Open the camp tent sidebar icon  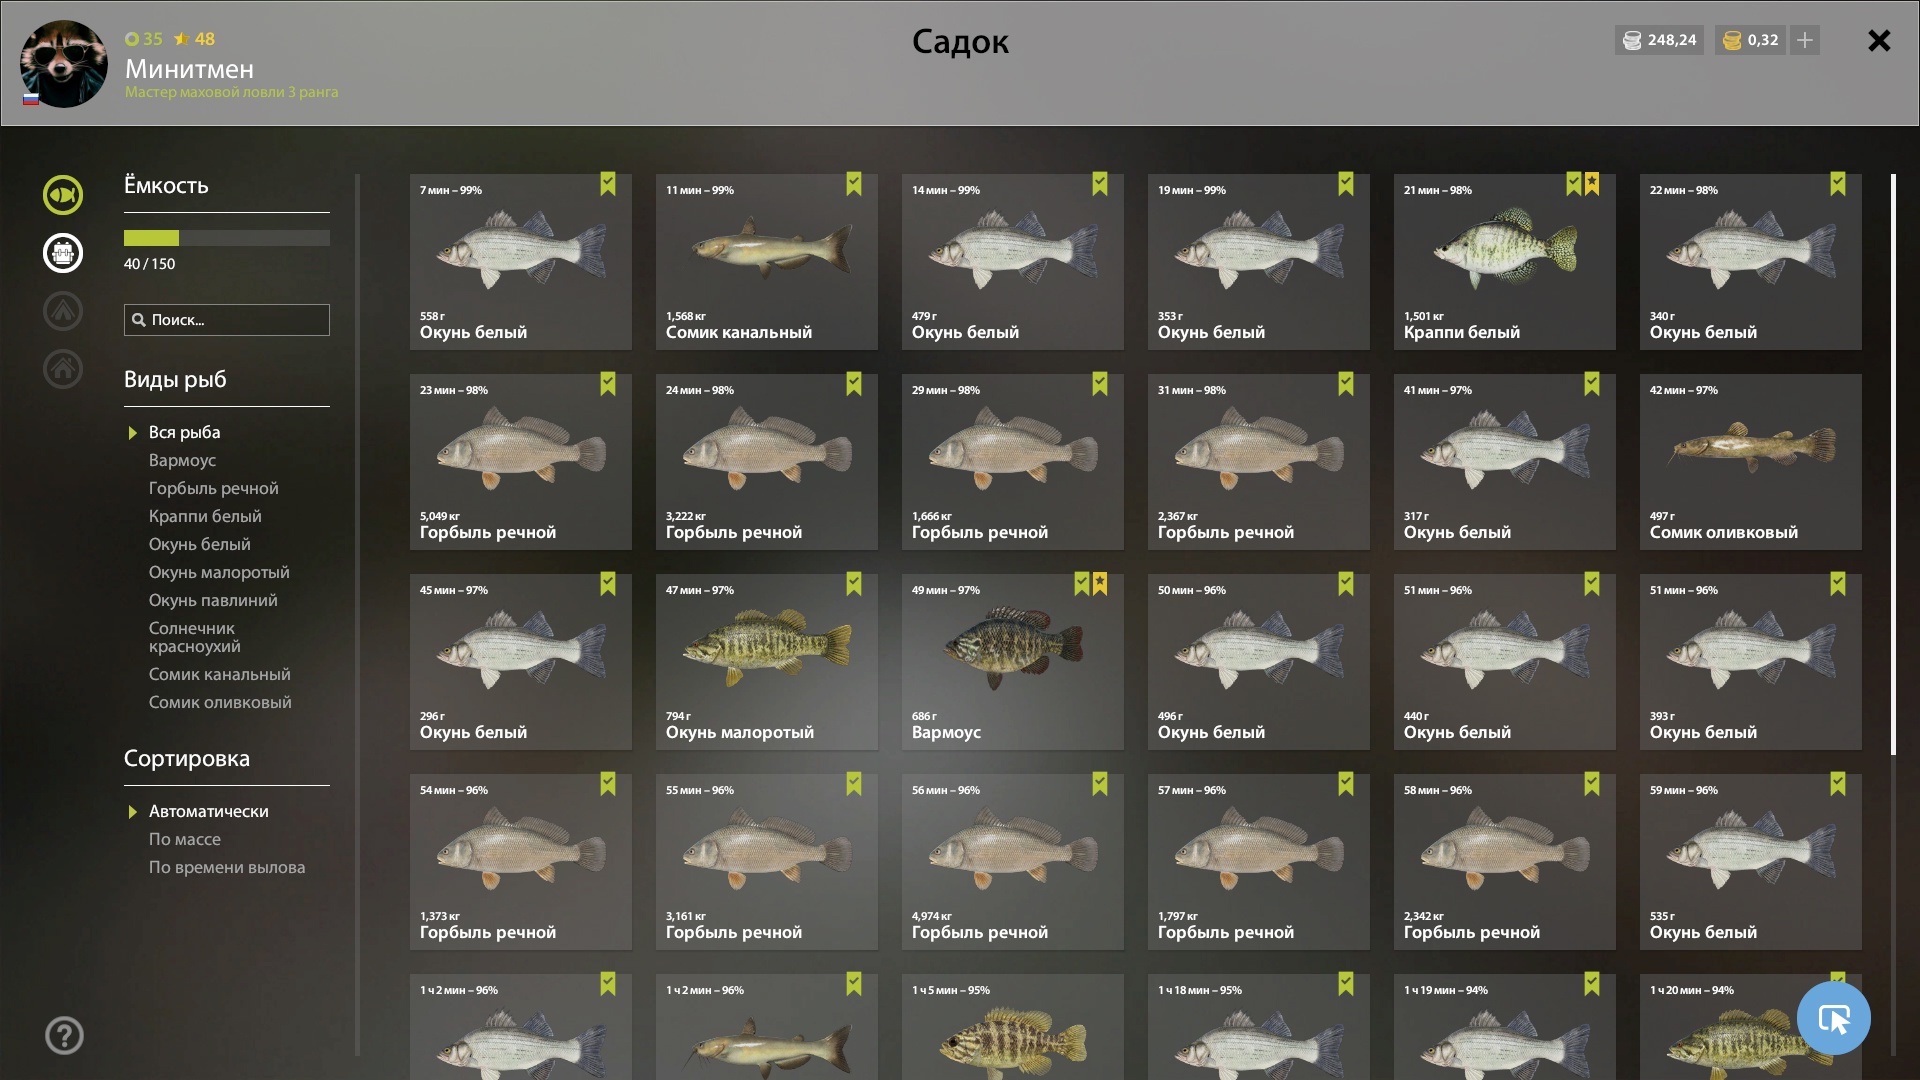click(x=63, y=311)
